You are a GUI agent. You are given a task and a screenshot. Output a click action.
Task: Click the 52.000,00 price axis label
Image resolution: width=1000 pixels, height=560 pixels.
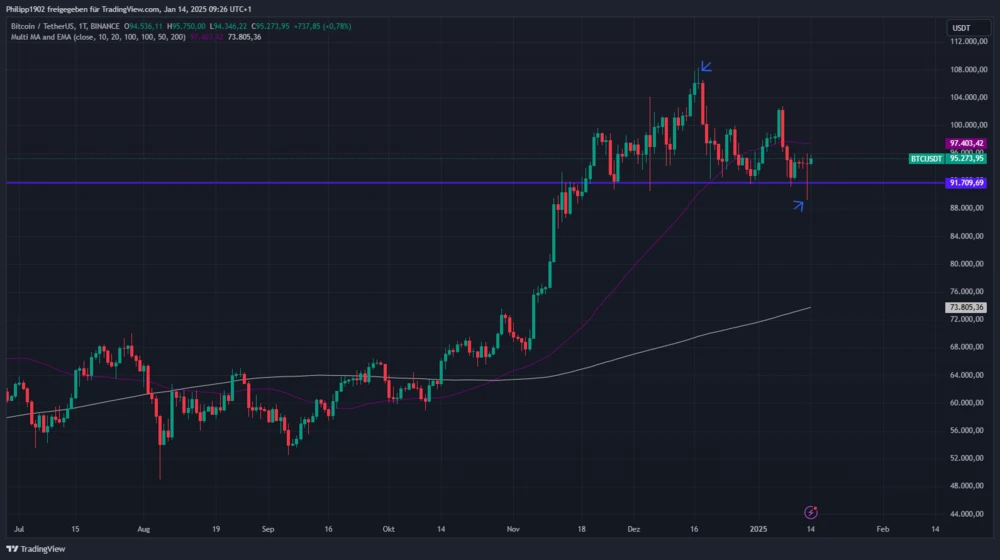pos(968,458)
